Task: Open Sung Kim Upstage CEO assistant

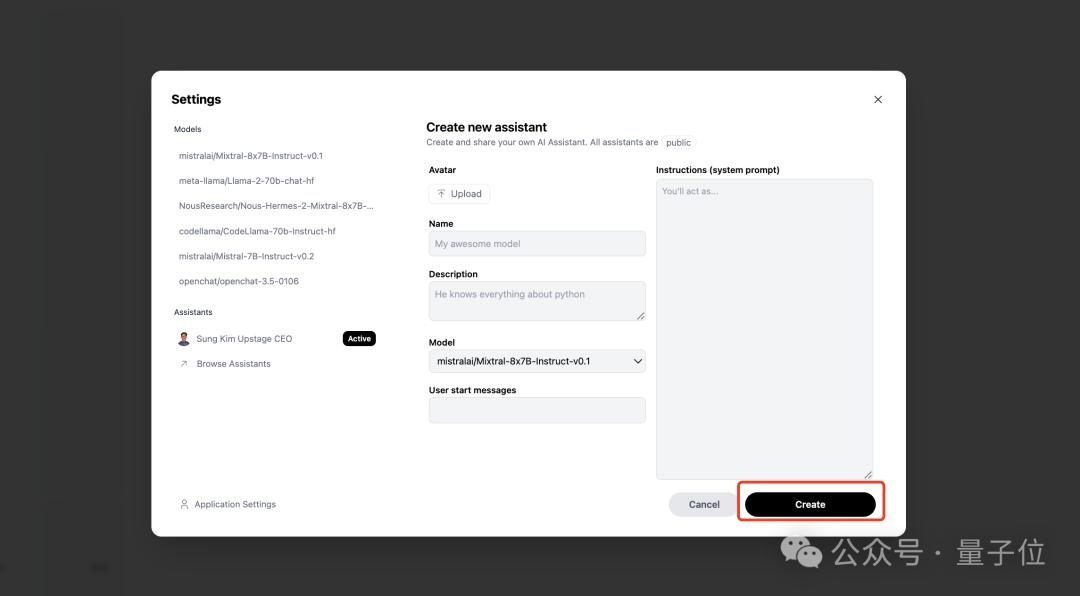Action: 244,338
